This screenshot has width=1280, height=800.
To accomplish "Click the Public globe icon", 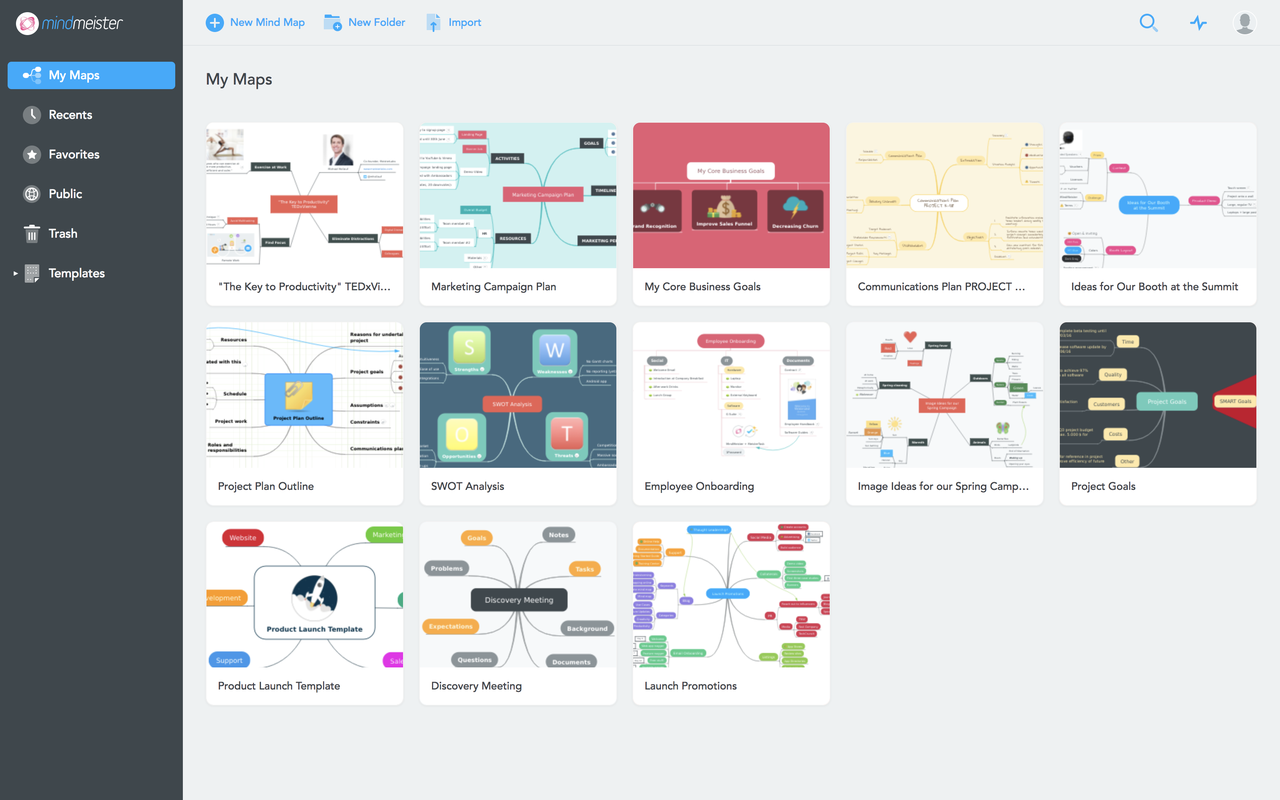I will click(31, 193).
